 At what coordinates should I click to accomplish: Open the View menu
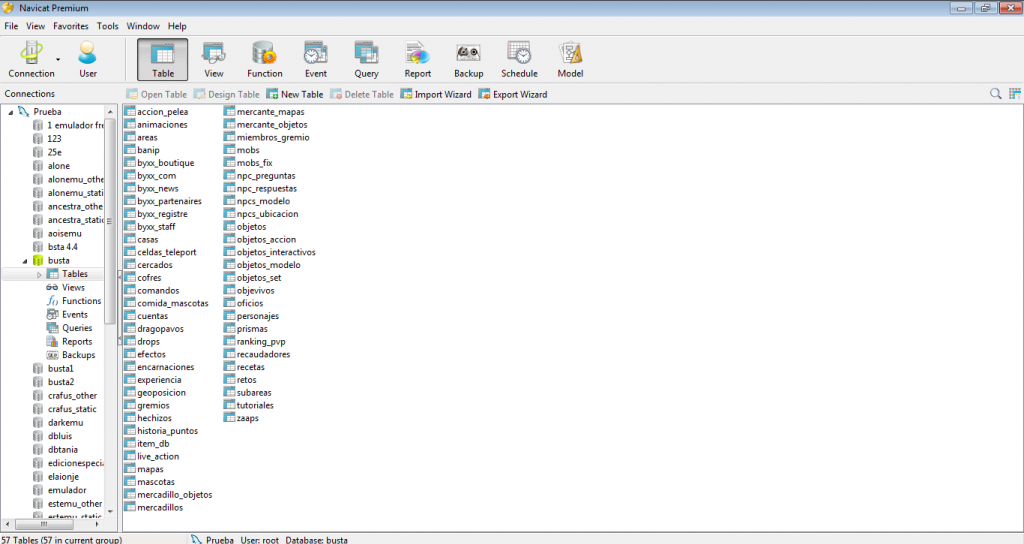tap(35, 26)
